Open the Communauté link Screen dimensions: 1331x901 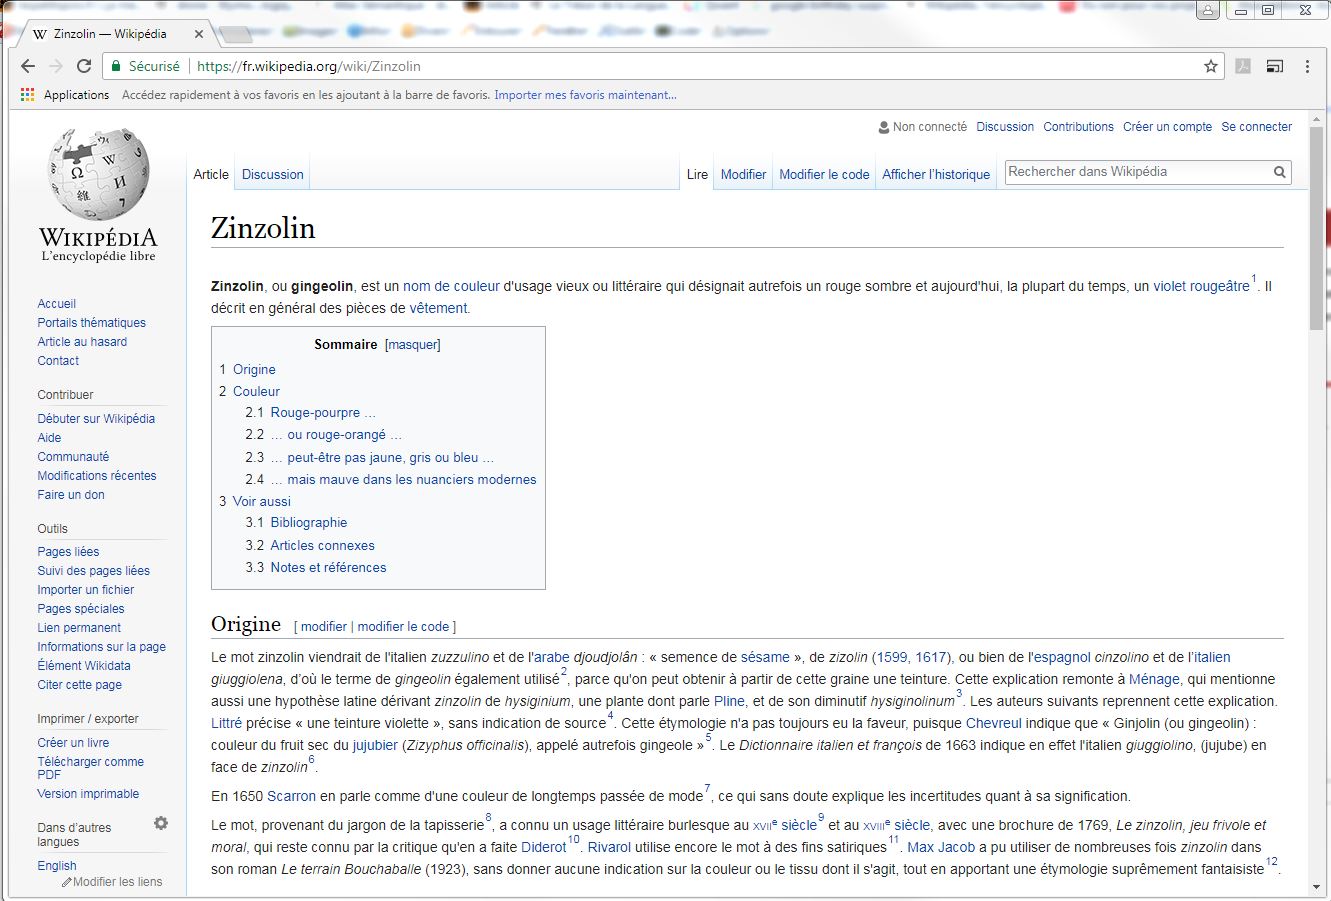coord(73,457)
